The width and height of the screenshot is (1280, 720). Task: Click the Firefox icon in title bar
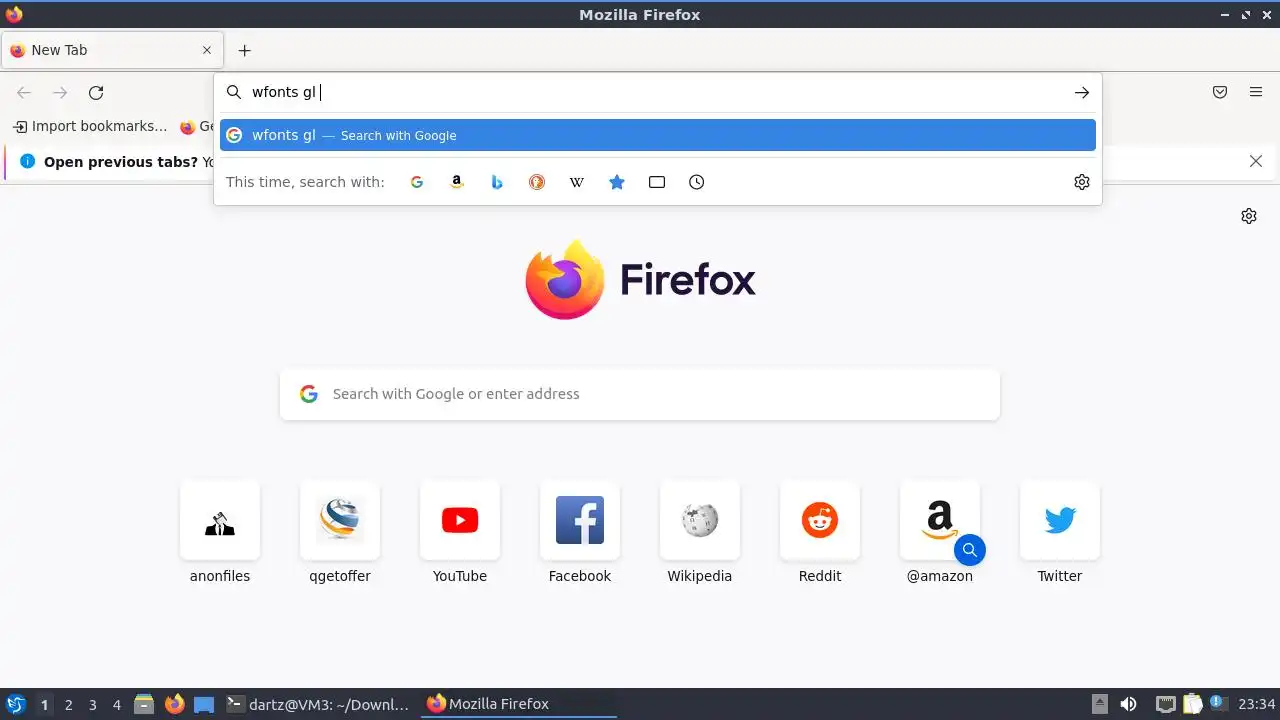tap(14, 14)
